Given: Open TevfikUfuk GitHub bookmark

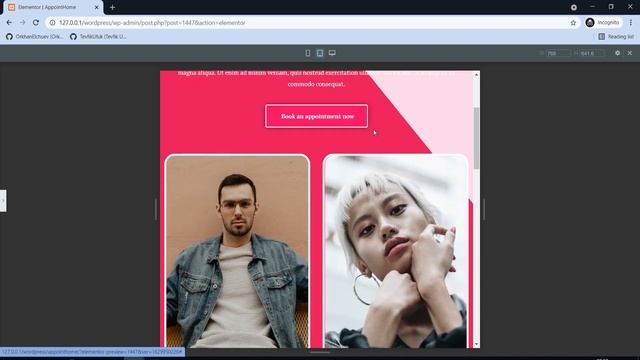Looking at the screenshot, I should coord(98,37).
